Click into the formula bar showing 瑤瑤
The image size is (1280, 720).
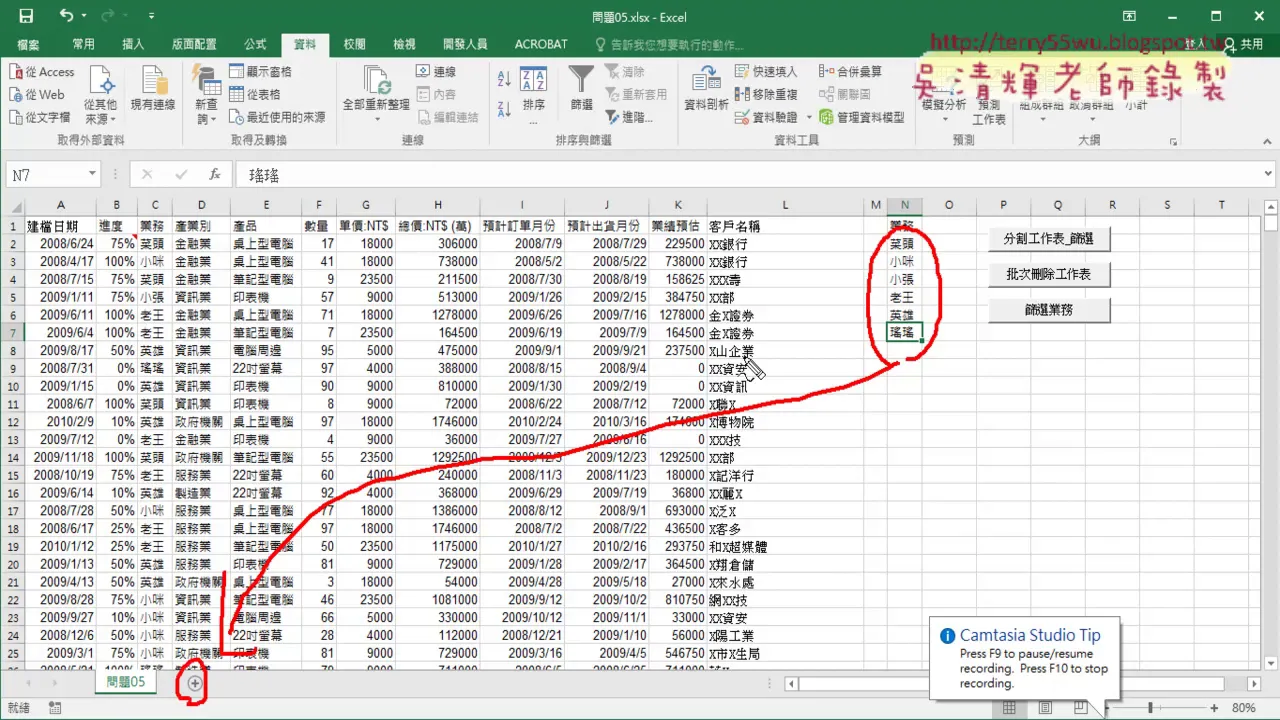[x=755, y=175]
